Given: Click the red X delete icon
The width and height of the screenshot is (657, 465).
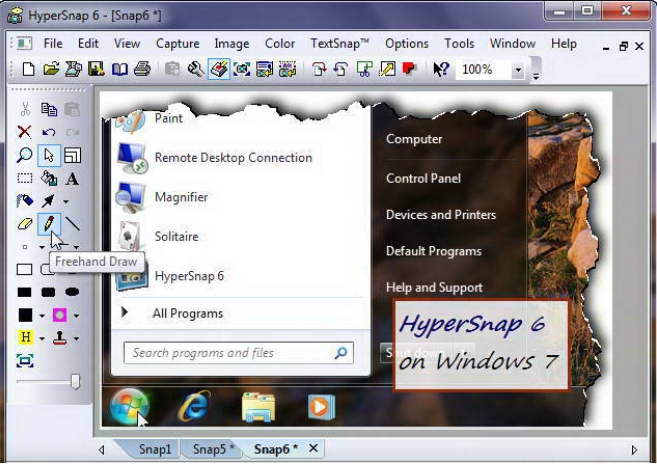Looking at the screenshot, I should point(24,132).
